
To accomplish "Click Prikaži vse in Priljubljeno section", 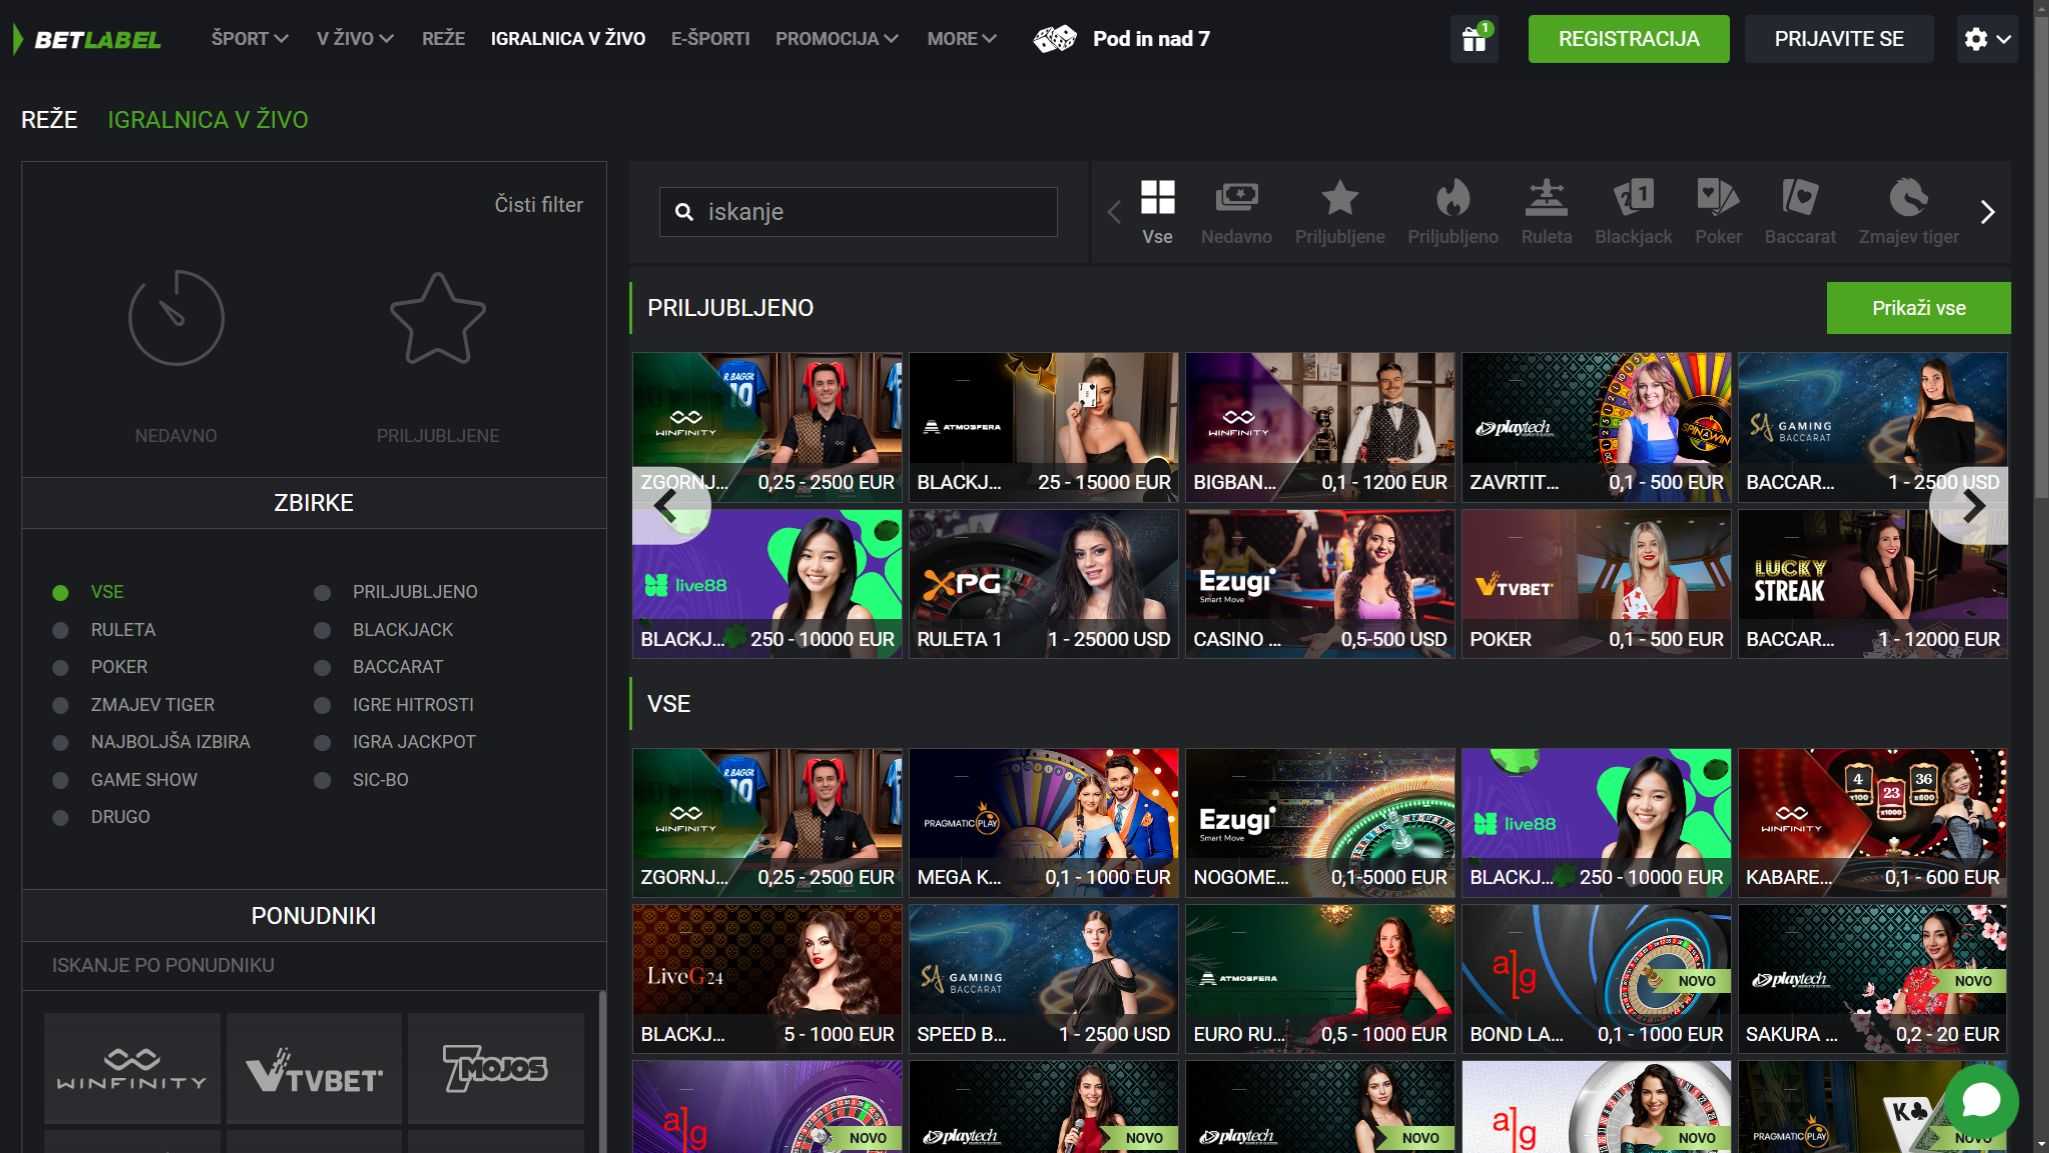I will [x=1918, y=308].
